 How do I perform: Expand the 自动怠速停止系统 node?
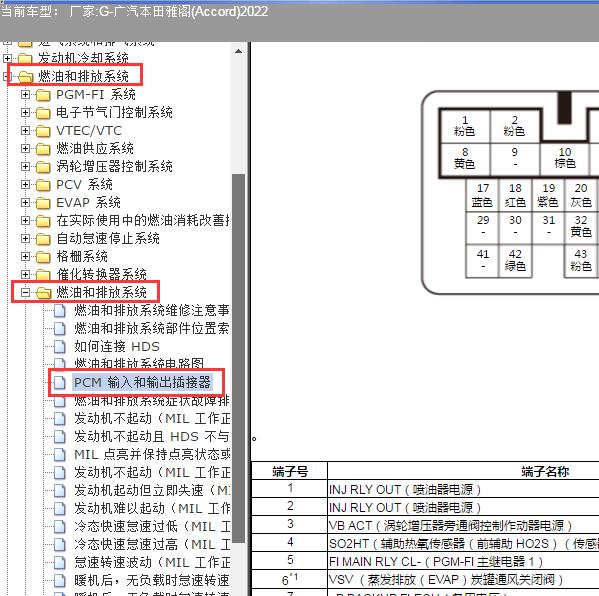(25, 239)
